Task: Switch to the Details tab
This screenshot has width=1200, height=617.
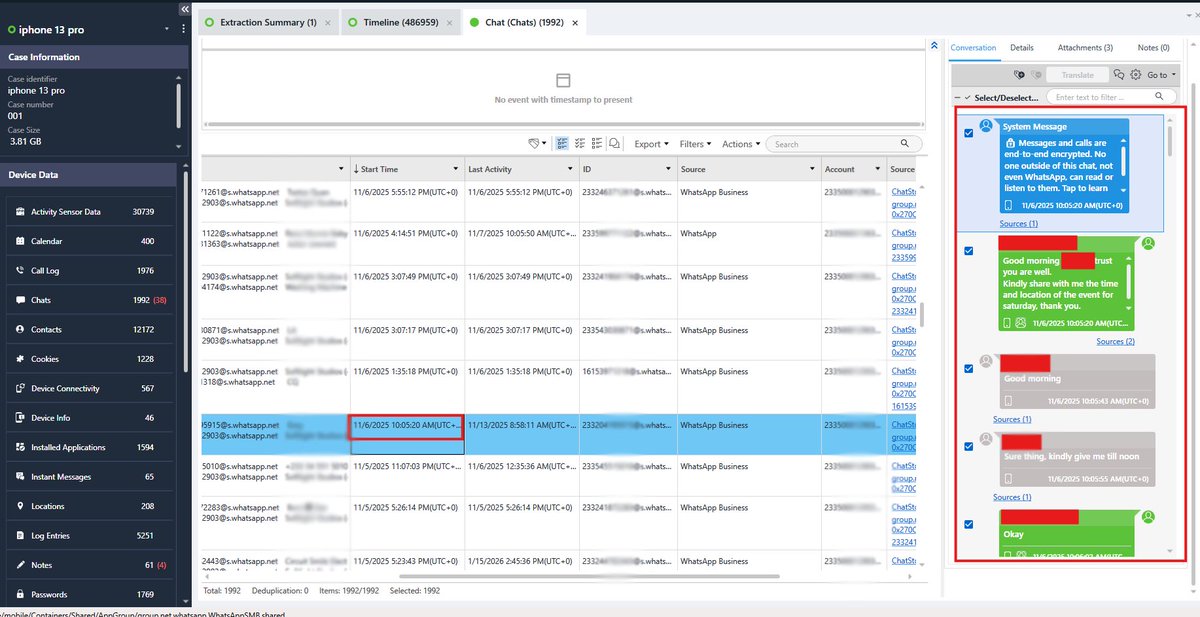Action: point(1021,47)
